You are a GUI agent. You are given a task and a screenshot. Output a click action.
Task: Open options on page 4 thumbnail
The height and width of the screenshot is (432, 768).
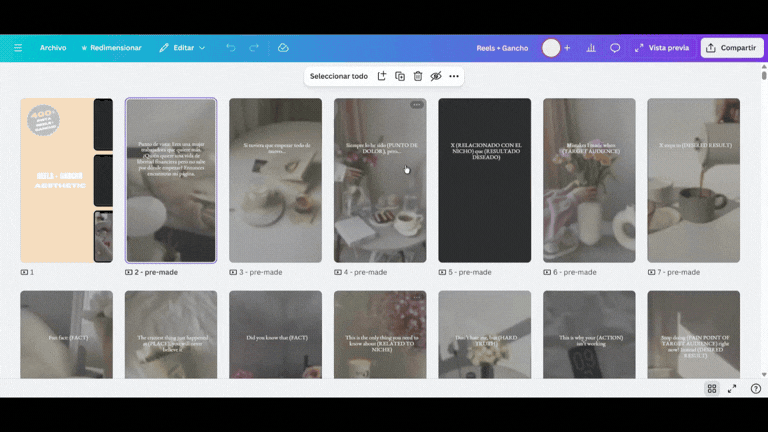416,105
